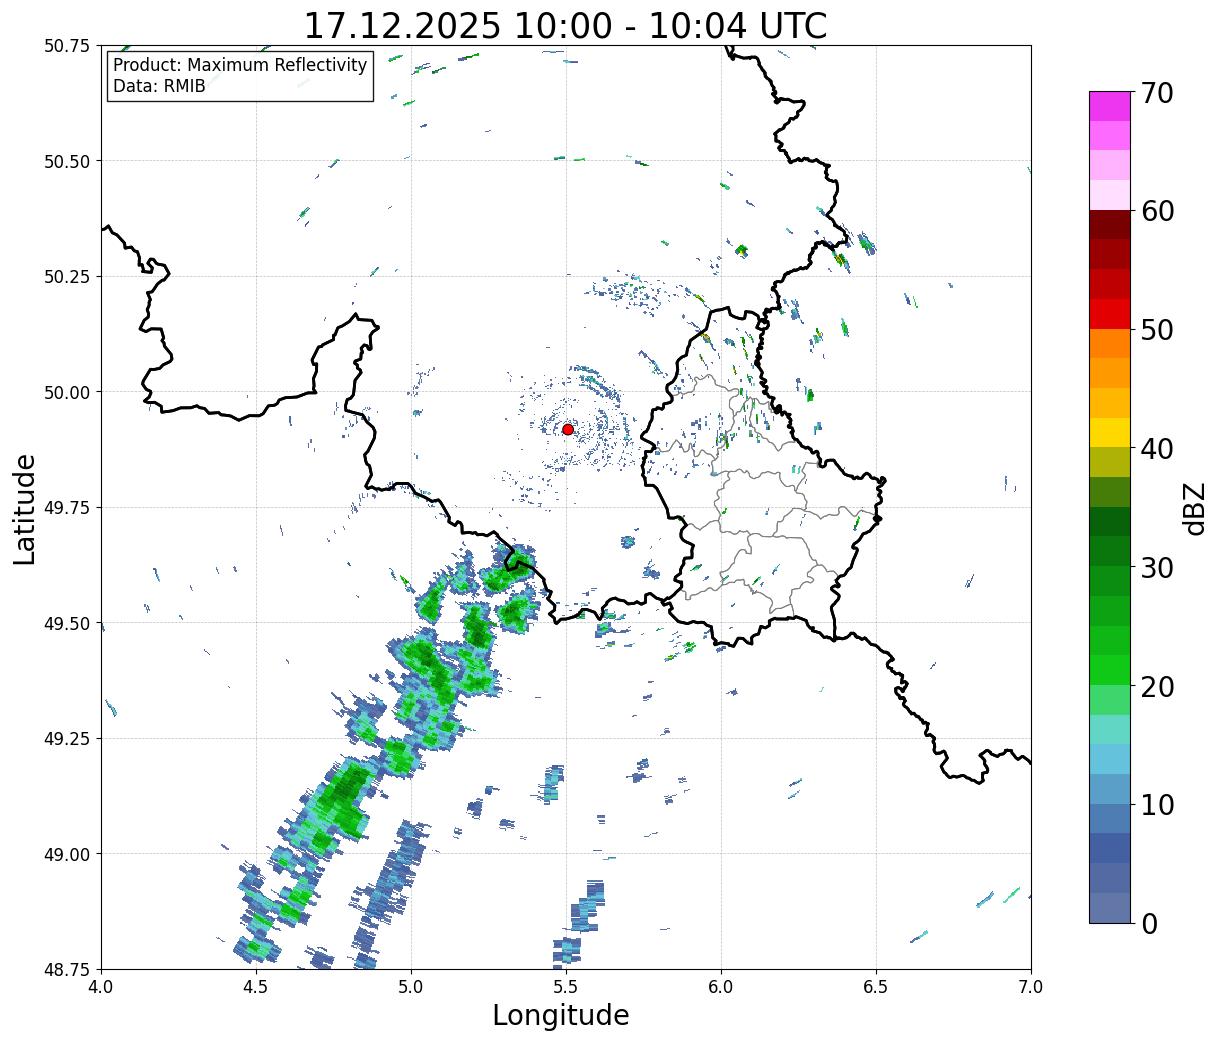The image size is (1219, 1040).
Task: Click the longitude tick label "4.5"
Action: 256,987
